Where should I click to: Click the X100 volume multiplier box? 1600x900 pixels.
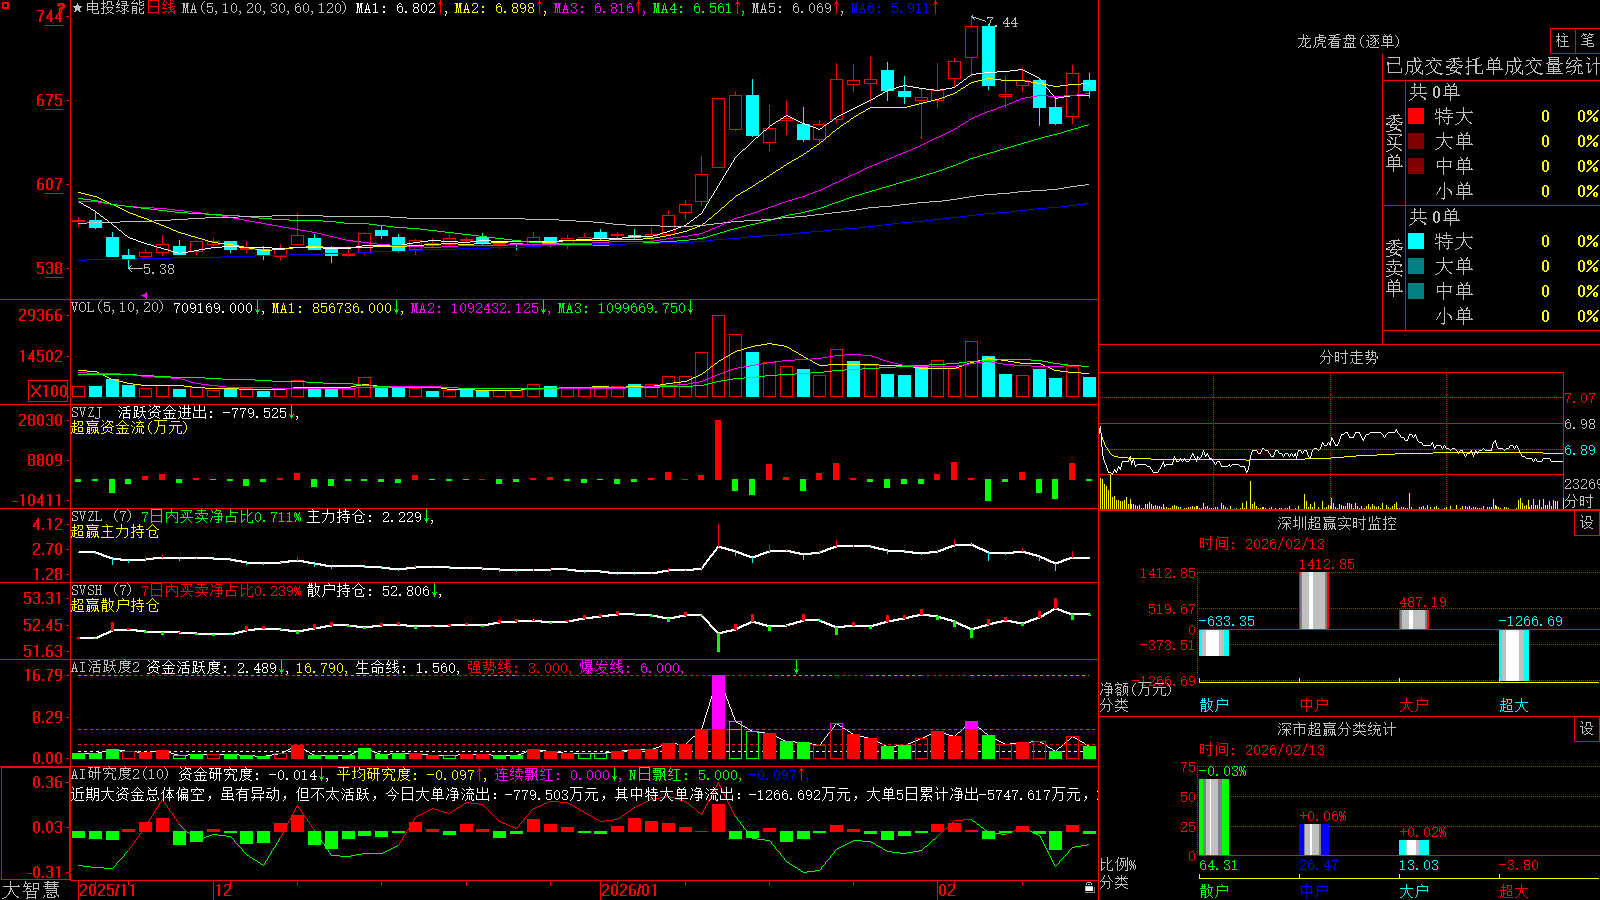(48, 391)
